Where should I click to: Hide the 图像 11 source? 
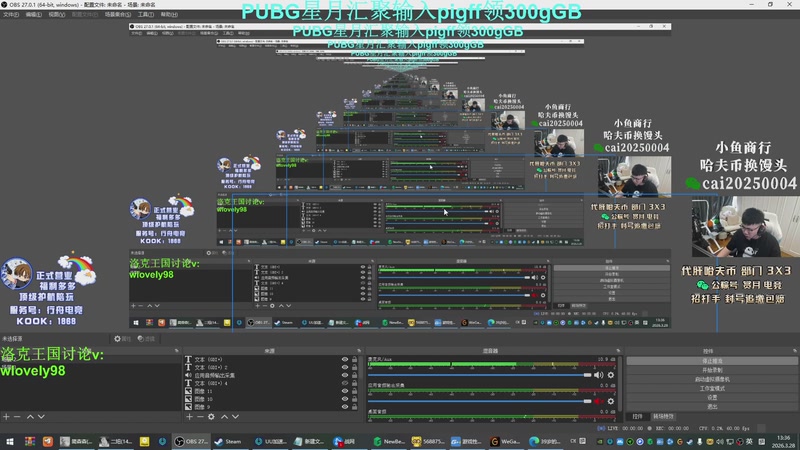click(345, 391)
